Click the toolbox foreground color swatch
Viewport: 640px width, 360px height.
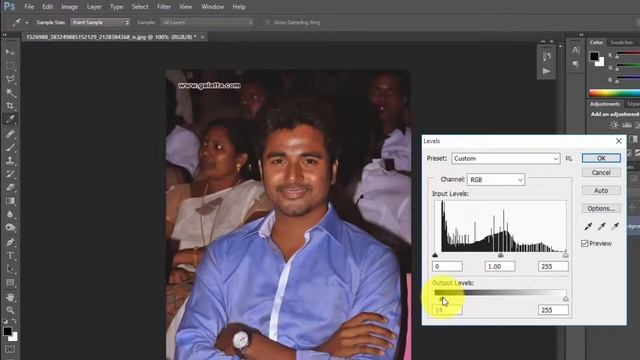[x=7, y=331]
